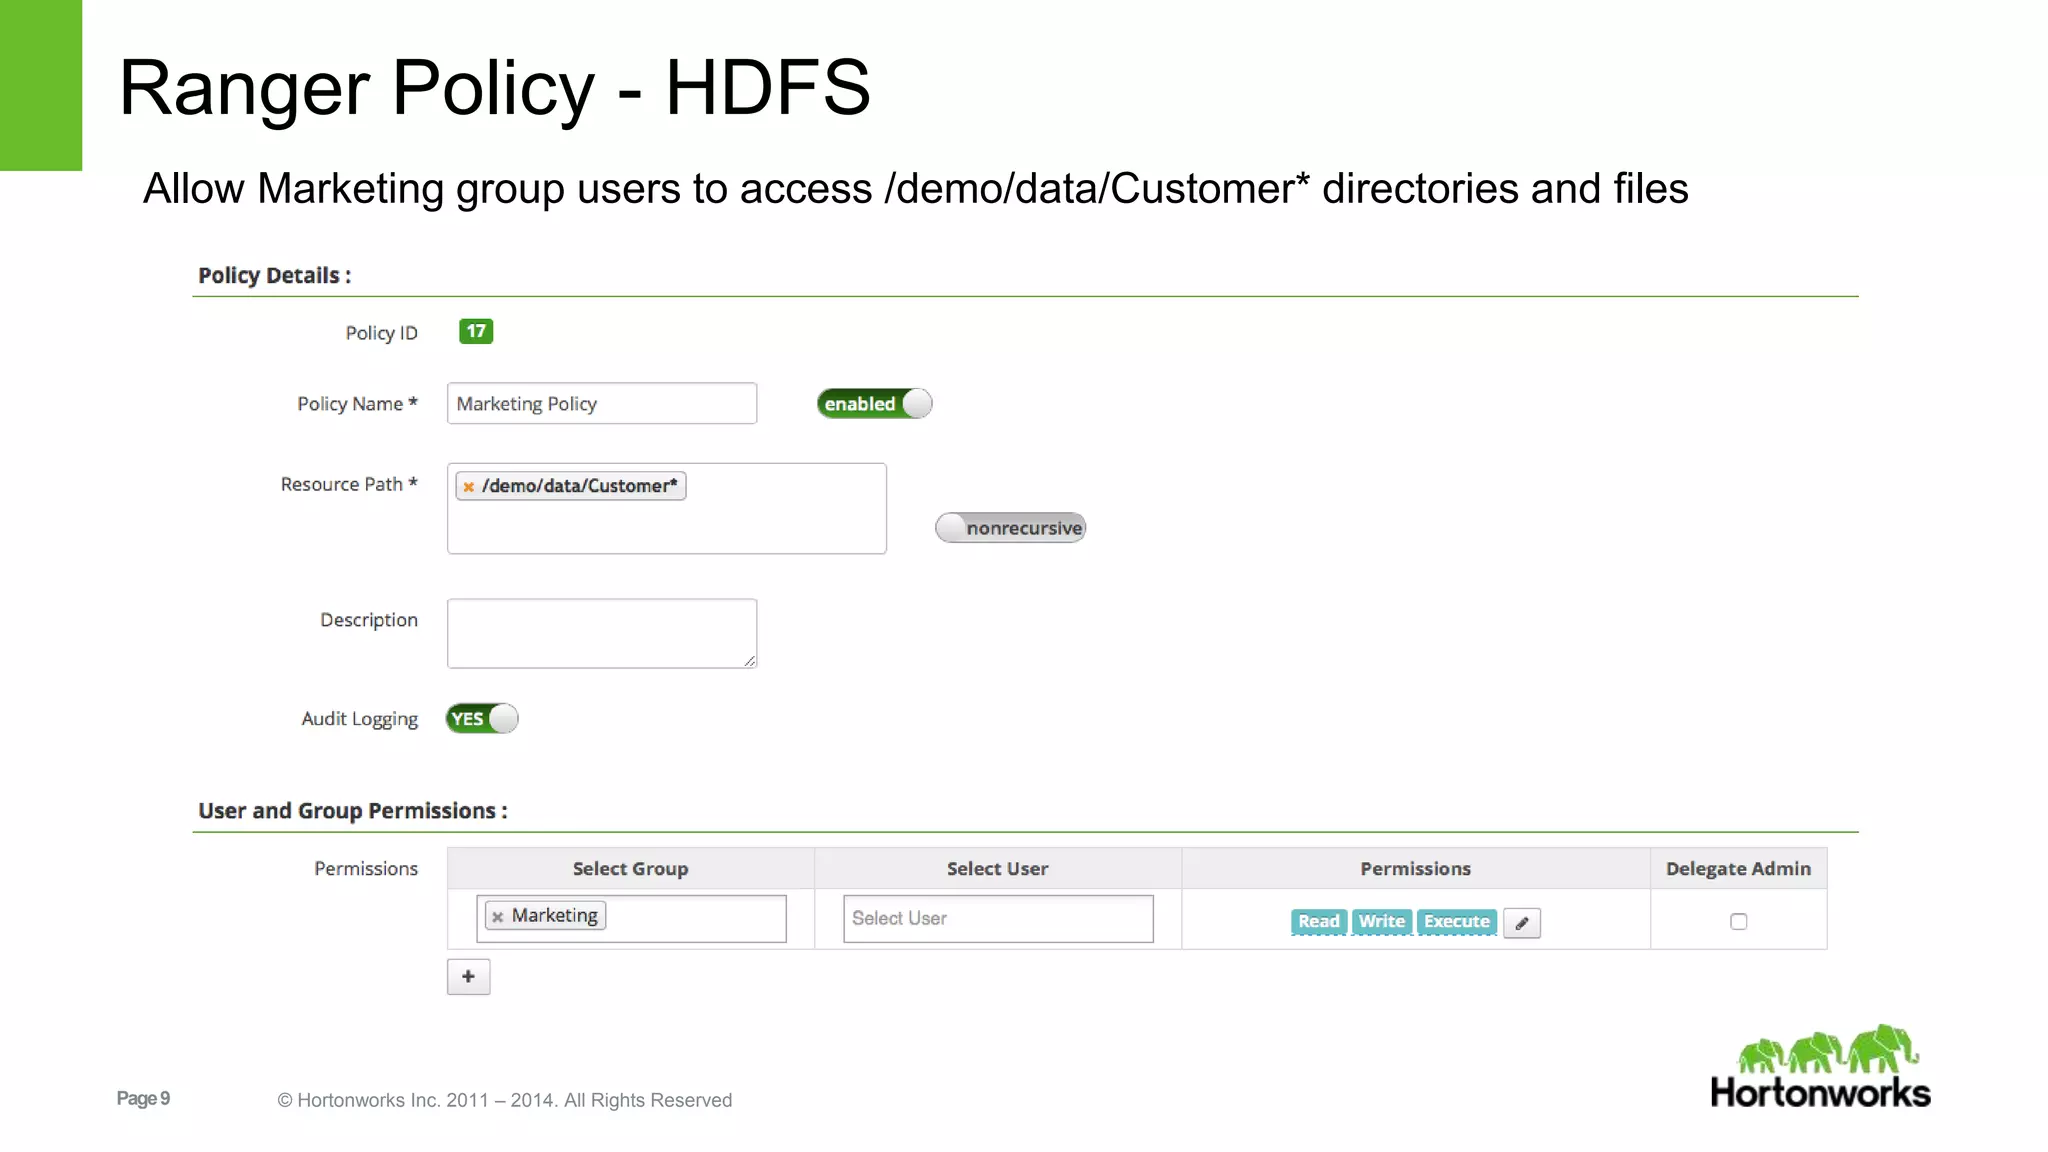Click the plus add permission row button
The height and width of the screenshot is (1152, 2048).
(x=468, y=977)
